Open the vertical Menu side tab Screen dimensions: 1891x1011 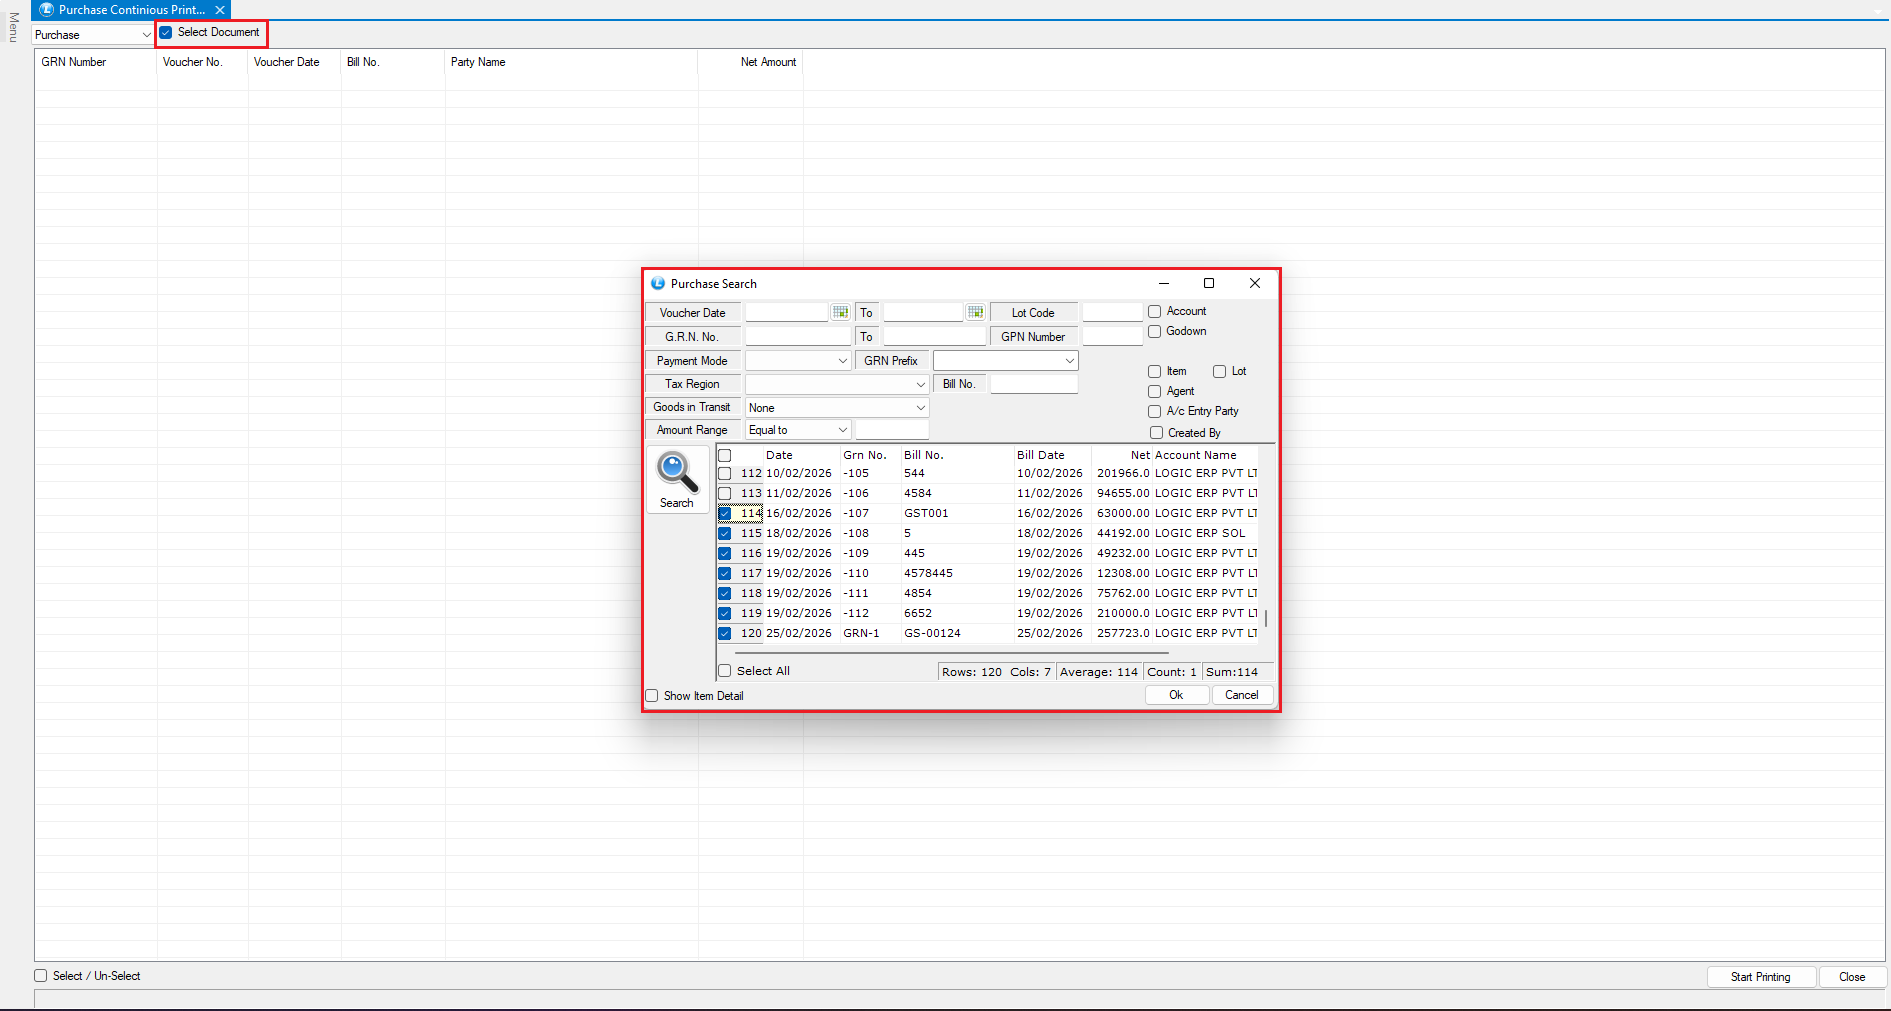(x=13, y=28)
